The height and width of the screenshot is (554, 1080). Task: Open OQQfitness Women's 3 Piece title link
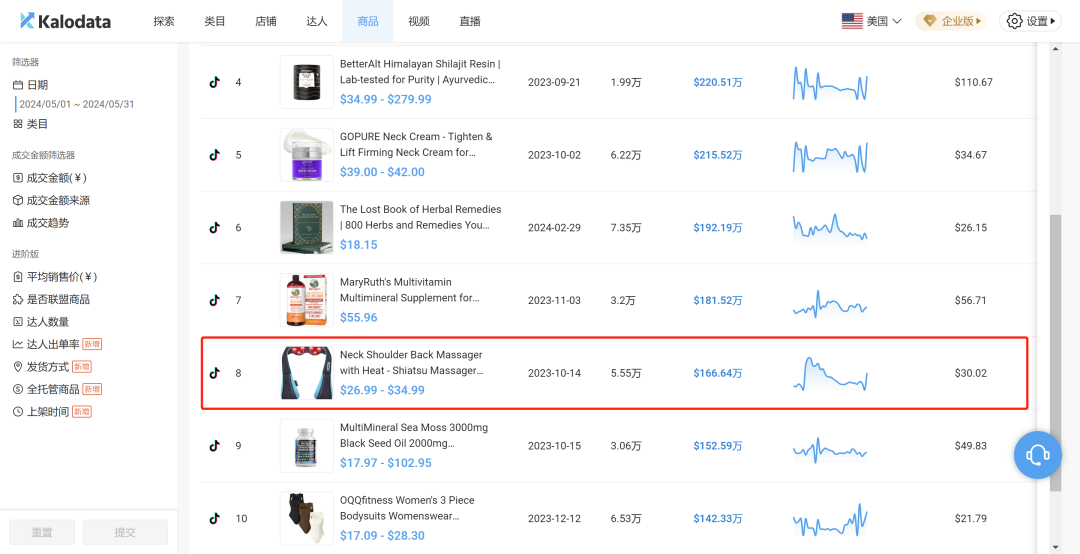pos(408,508)
